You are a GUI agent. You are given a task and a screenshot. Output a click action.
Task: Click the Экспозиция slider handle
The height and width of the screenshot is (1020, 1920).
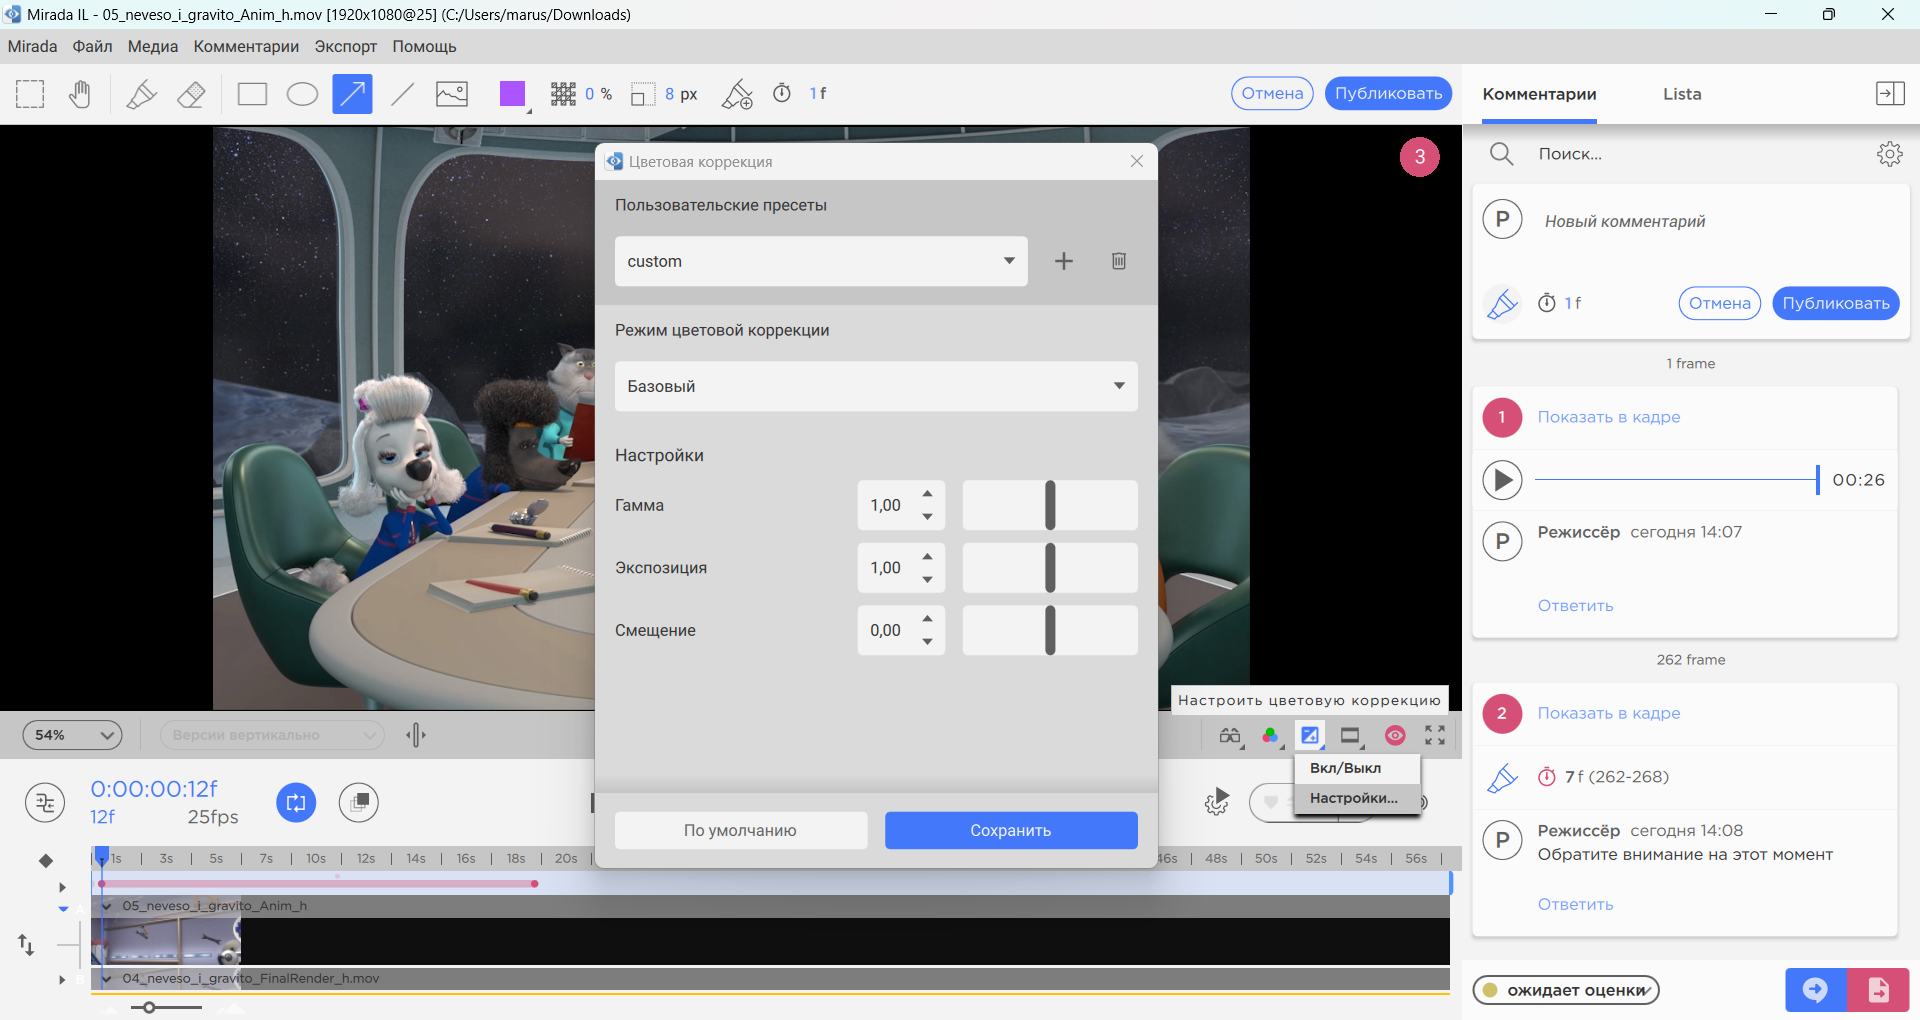click(1050, 568)
